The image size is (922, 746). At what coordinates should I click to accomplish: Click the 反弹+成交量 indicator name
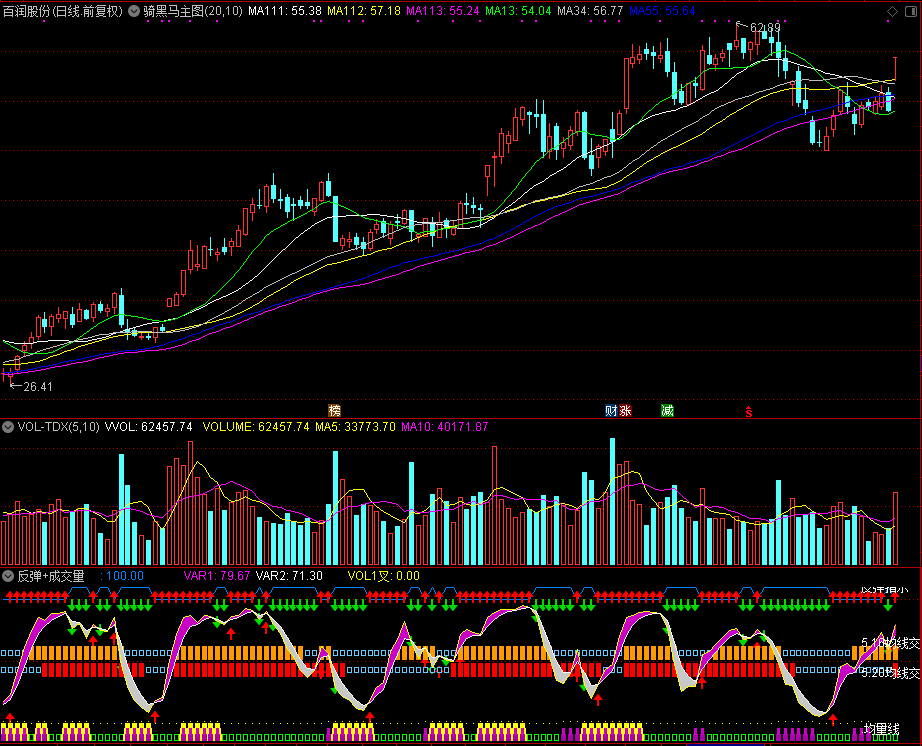(x=51, y=576)
